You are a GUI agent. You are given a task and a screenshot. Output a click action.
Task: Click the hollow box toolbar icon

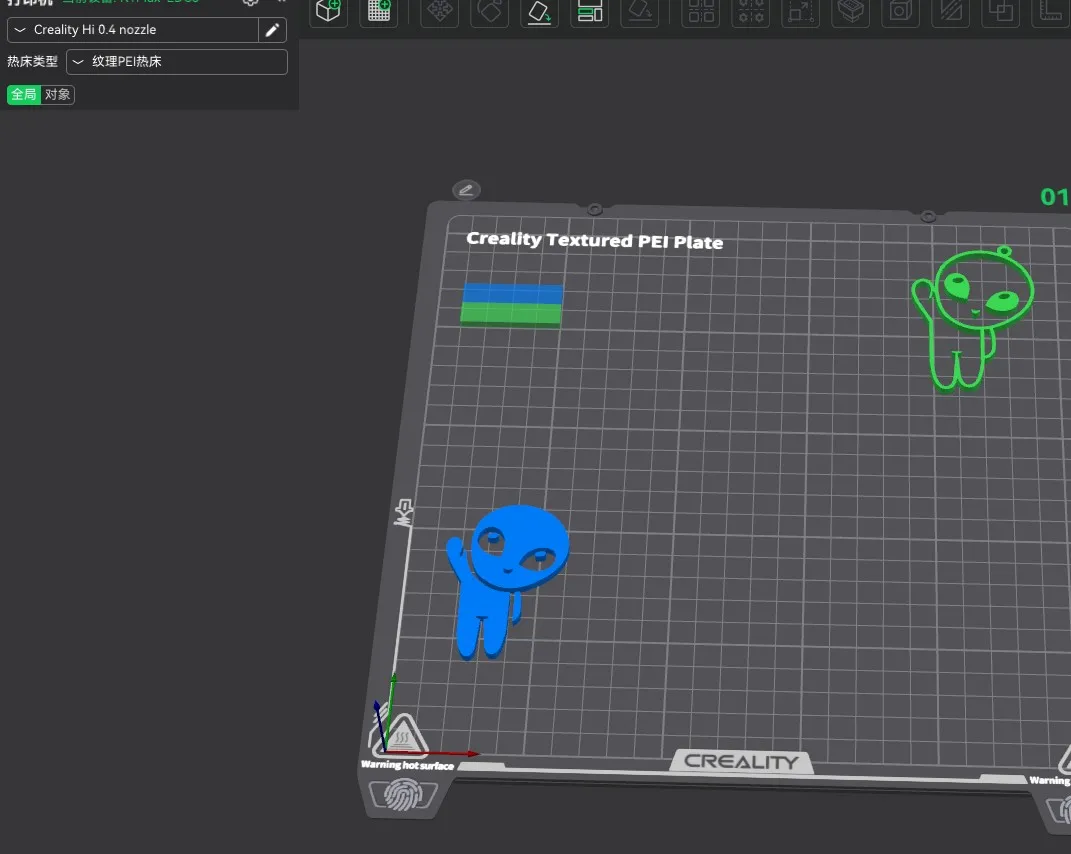pos(851,12)
